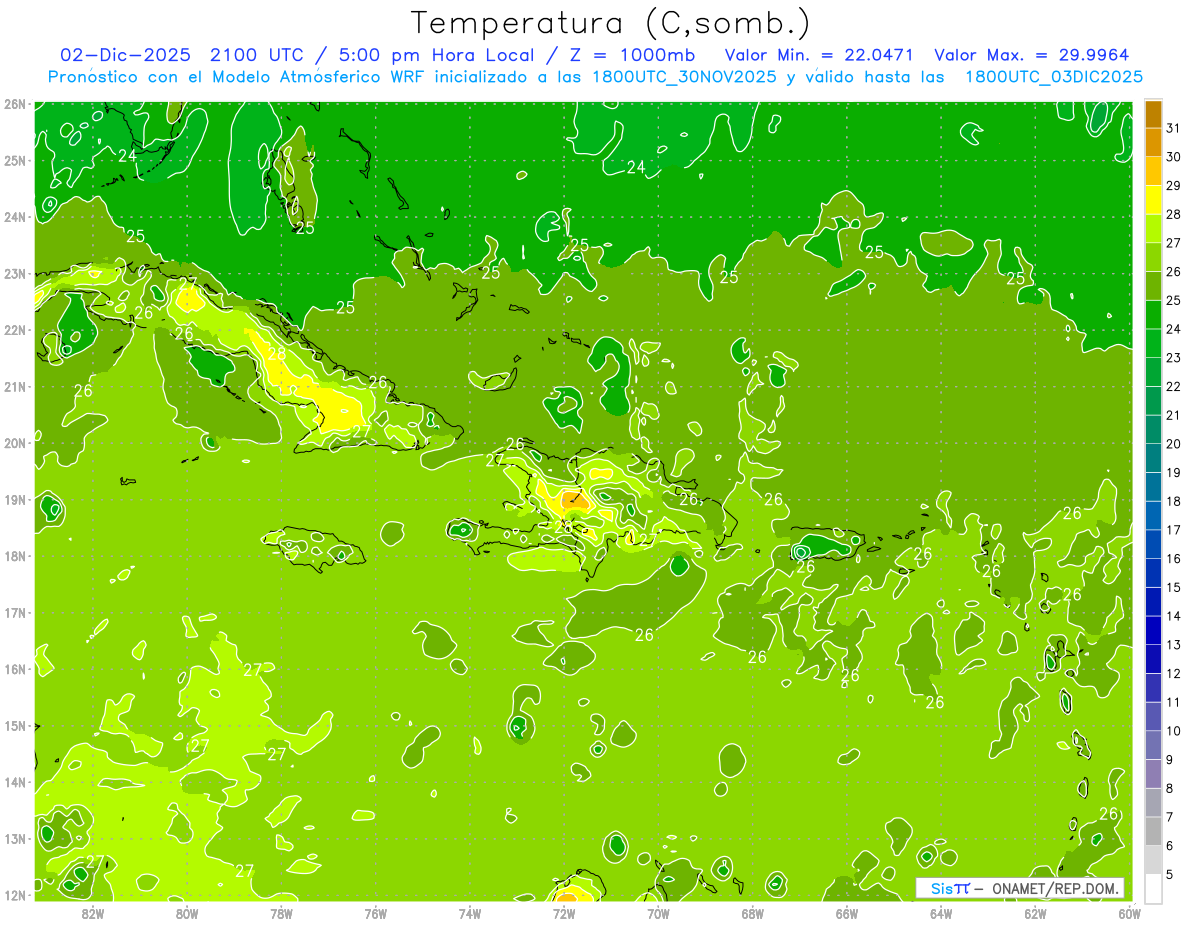This screenshot has width=1200, height=927.
Task: Click the 78W longitude axis label
Action: [281, 912]
